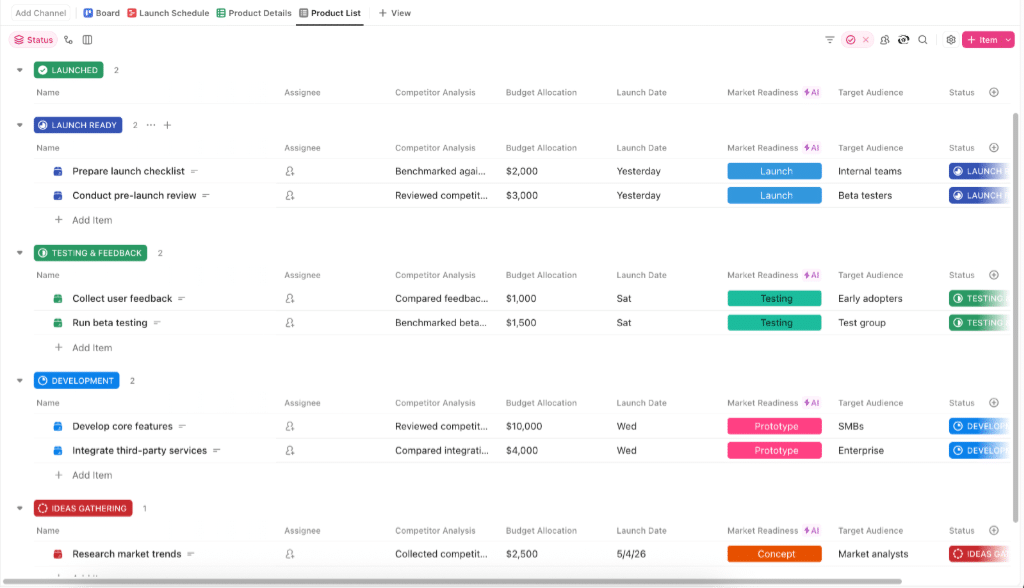Toggle the pink closed-tasks checkmark filter
The height and width of the screenshot is (588, 1024).
point(850,40)
